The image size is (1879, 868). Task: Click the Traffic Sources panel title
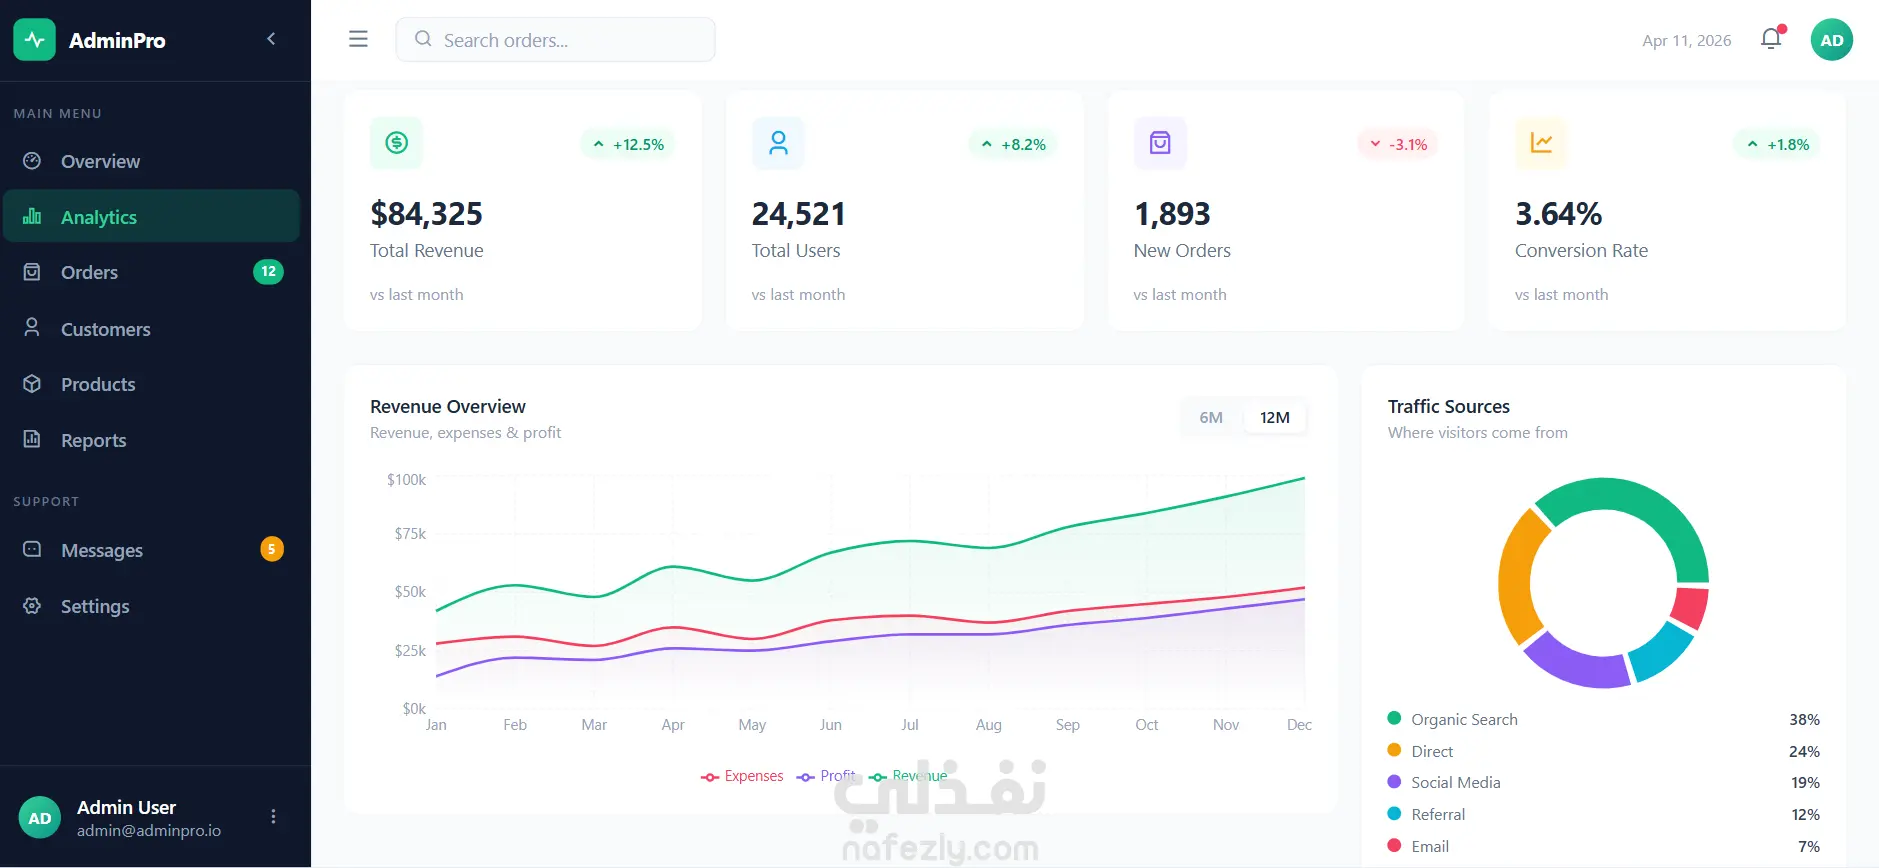(1449, 406)
